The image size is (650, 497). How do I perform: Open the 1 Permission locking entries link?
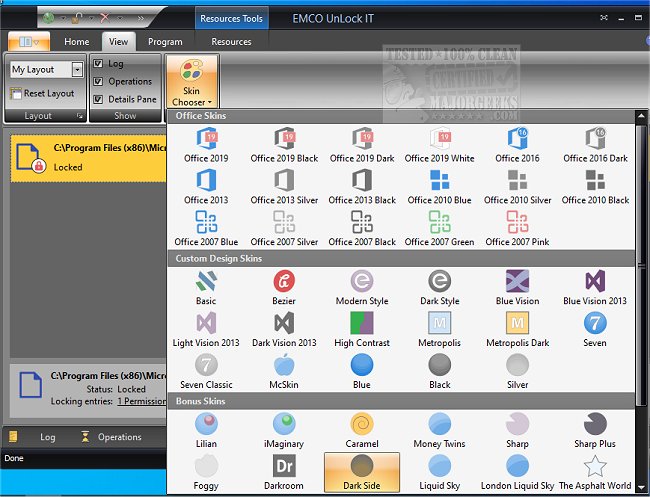pos(142,401)
